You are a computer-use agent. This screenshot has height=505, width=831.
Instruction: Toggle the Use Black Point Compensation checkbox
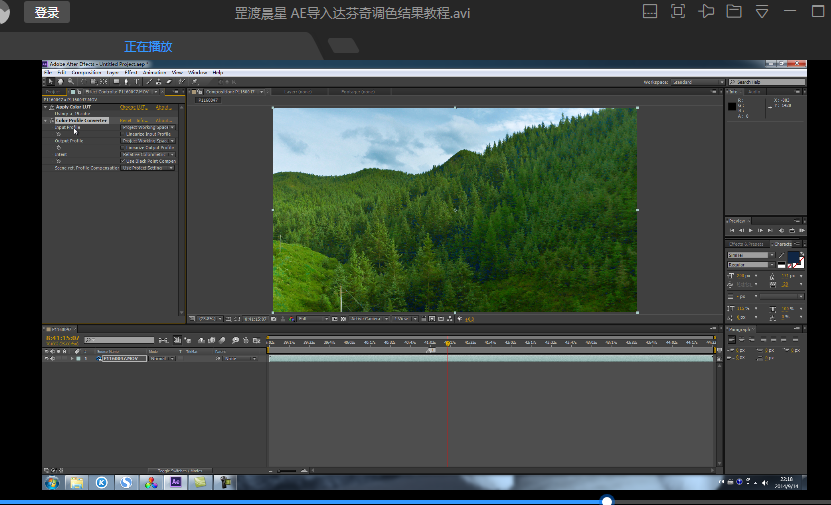122,161
